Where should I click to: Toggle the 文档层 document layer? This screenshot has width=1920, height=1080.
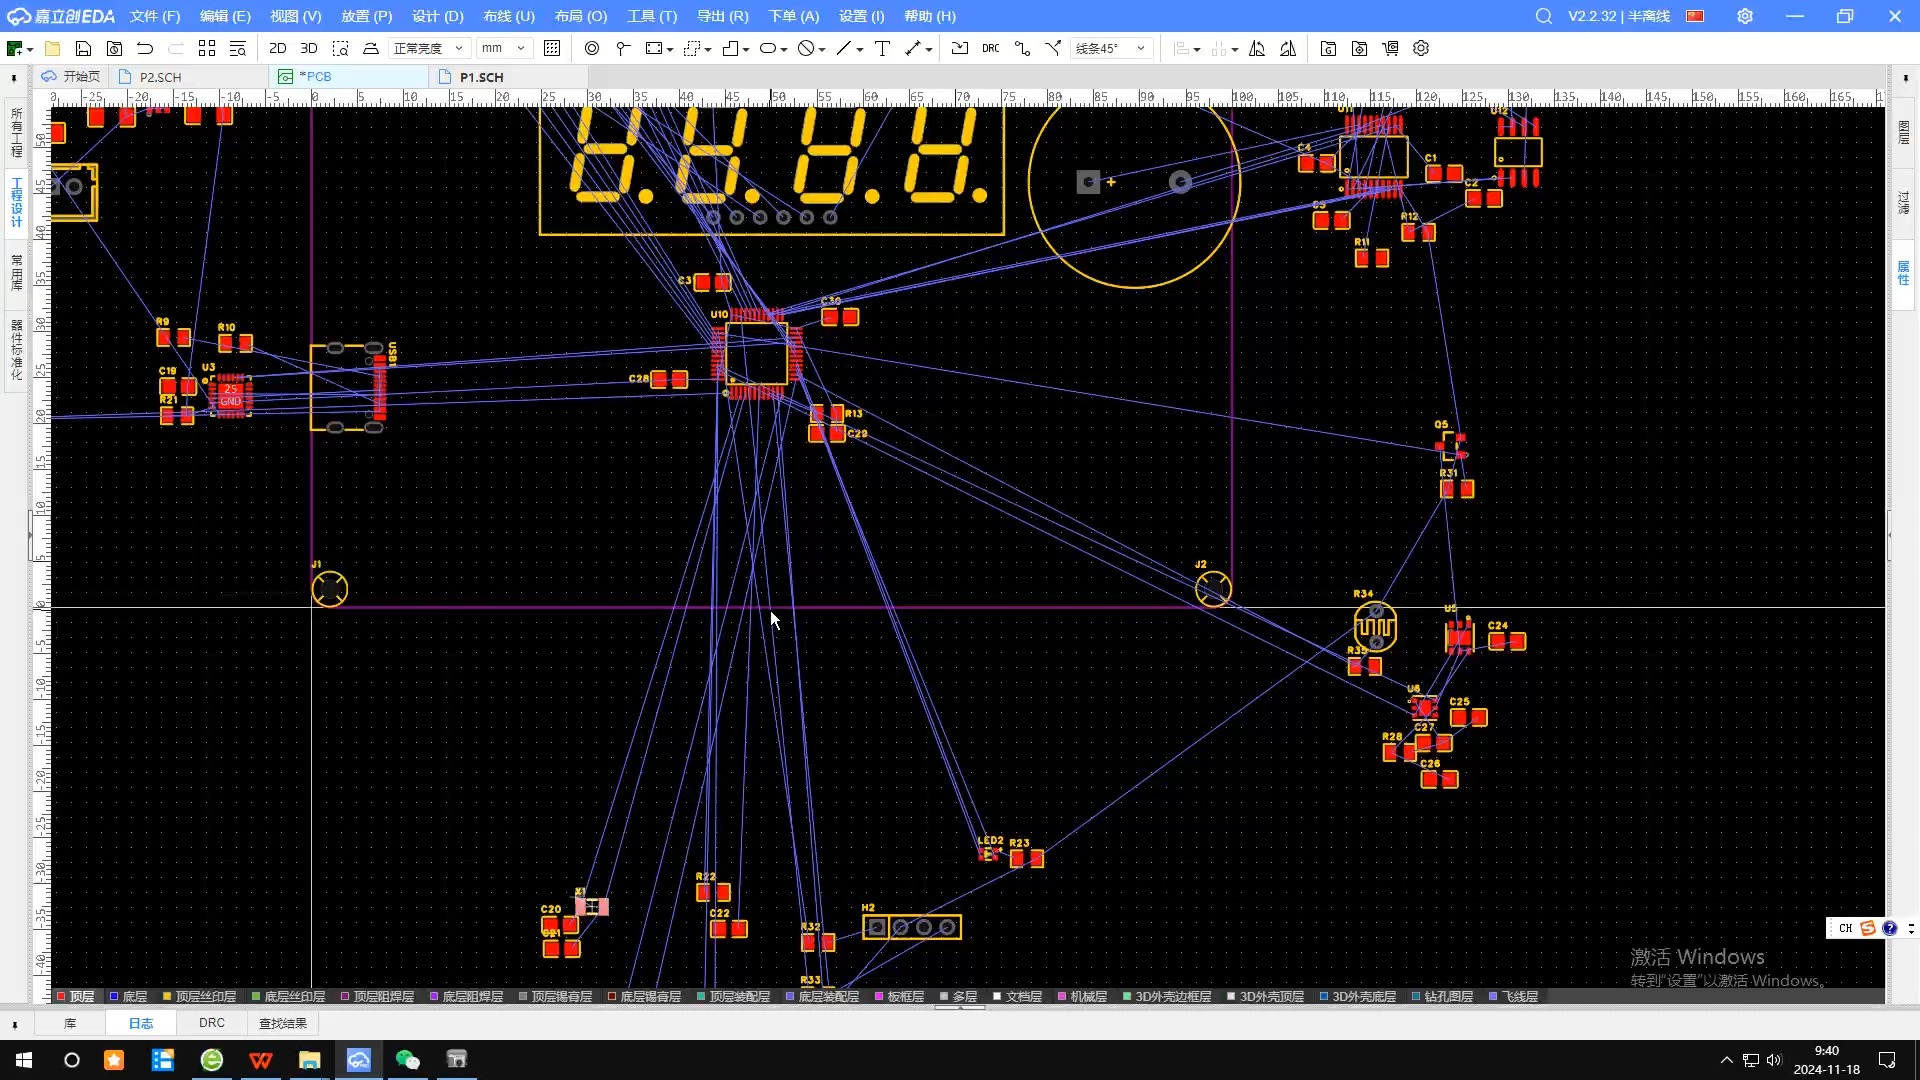point(1018,997)
